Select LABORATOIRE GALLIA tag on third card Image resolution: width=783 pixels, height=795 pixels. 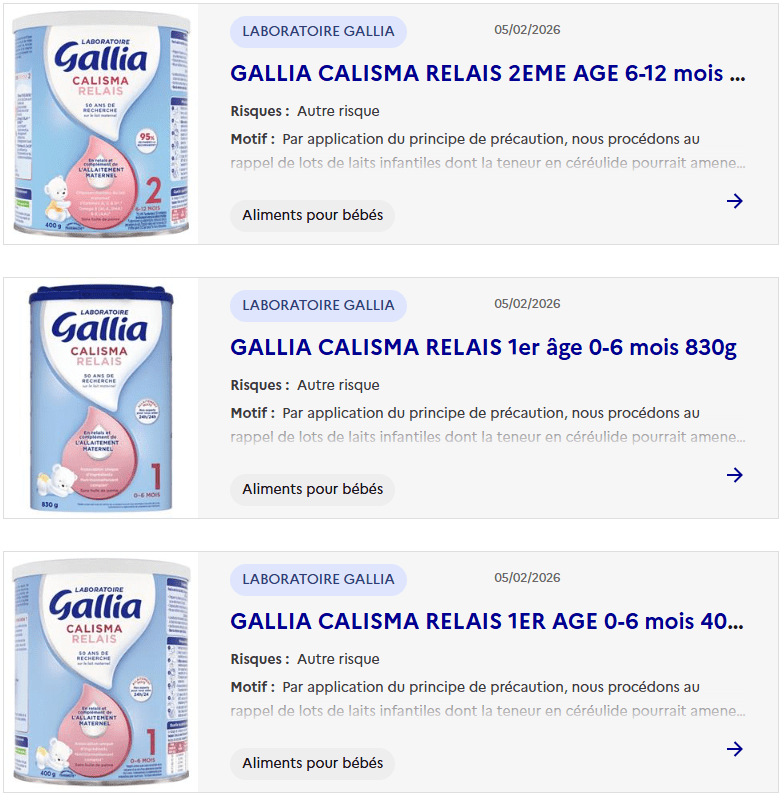[x=318, y=579]
